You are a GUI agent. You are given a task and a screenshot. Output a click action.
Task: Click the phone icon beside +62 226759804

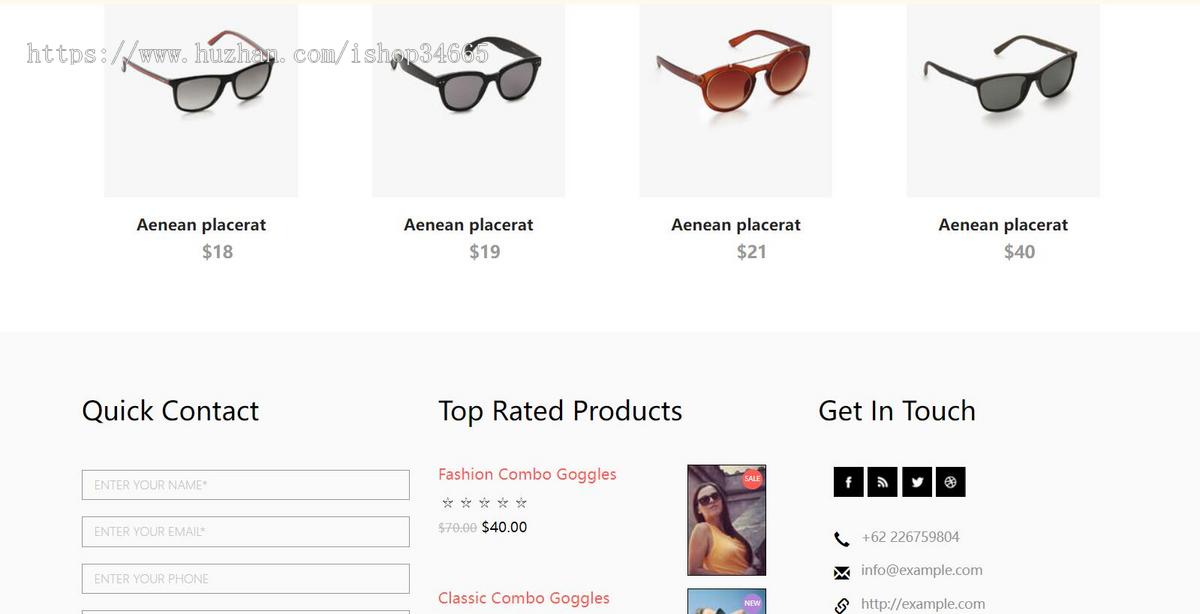[x=841, y=539]
